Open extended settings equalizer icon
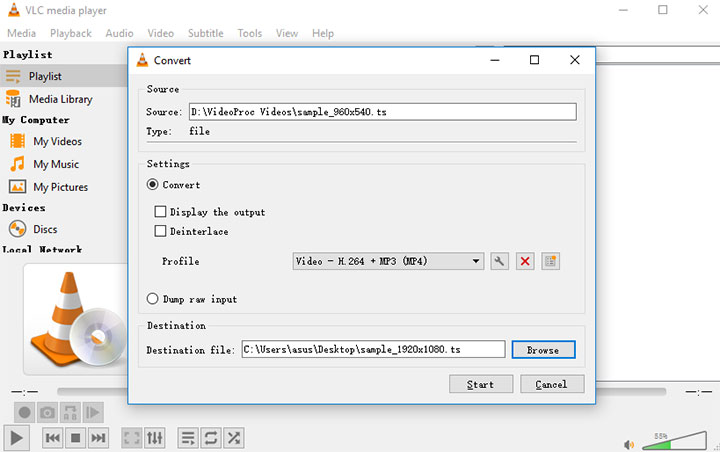 coord(155,438)
